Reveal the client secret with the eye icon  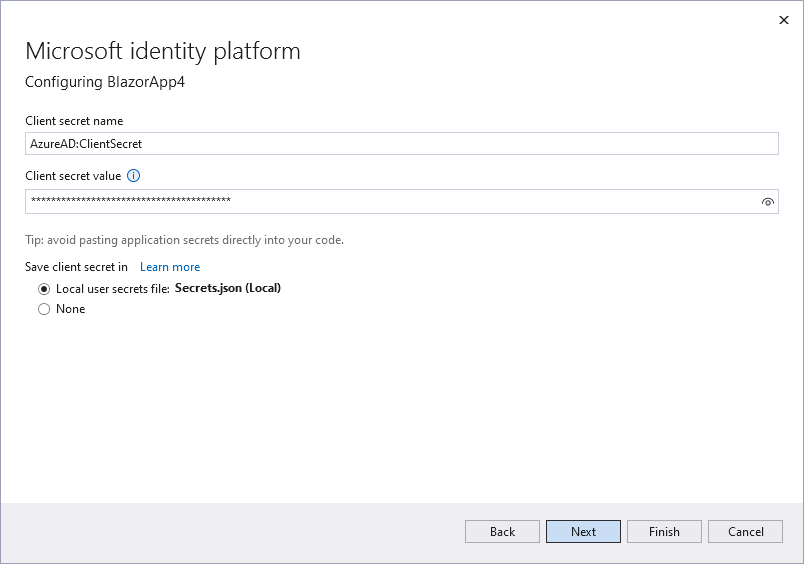[767, 202]
